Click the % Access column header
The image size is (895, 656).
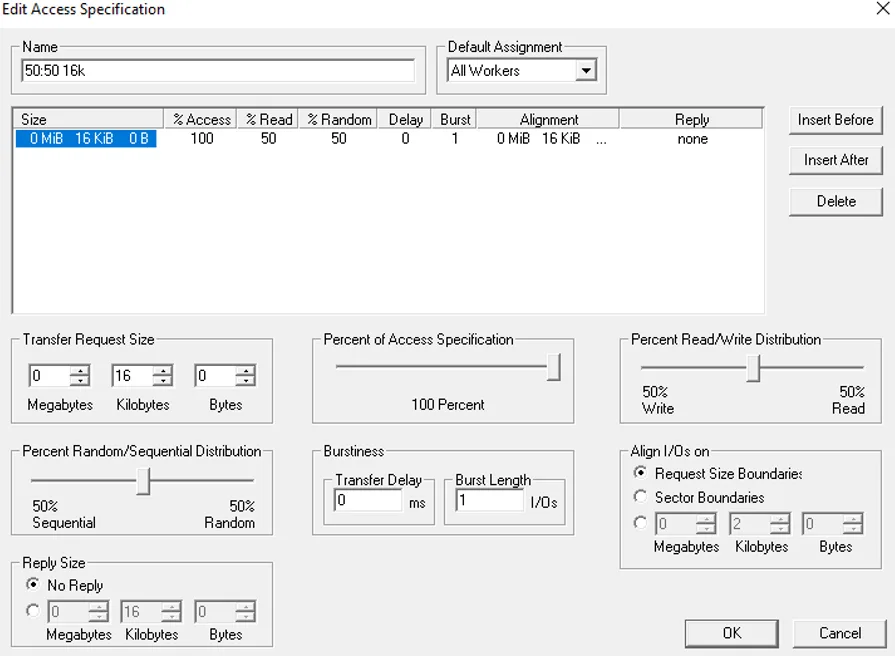point(201,119)
